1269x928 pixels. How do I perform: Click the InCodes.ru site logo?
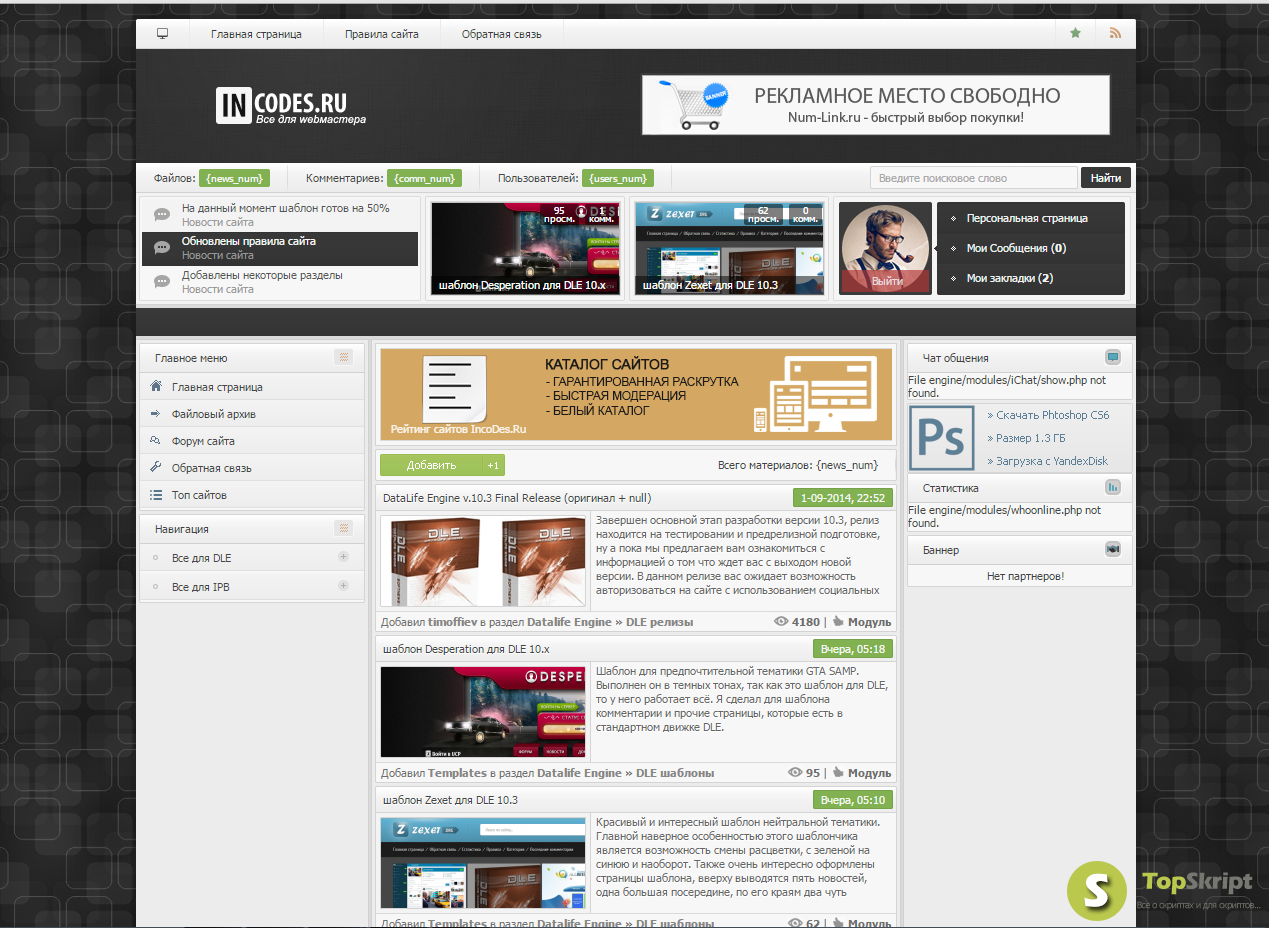click(291, 106)
